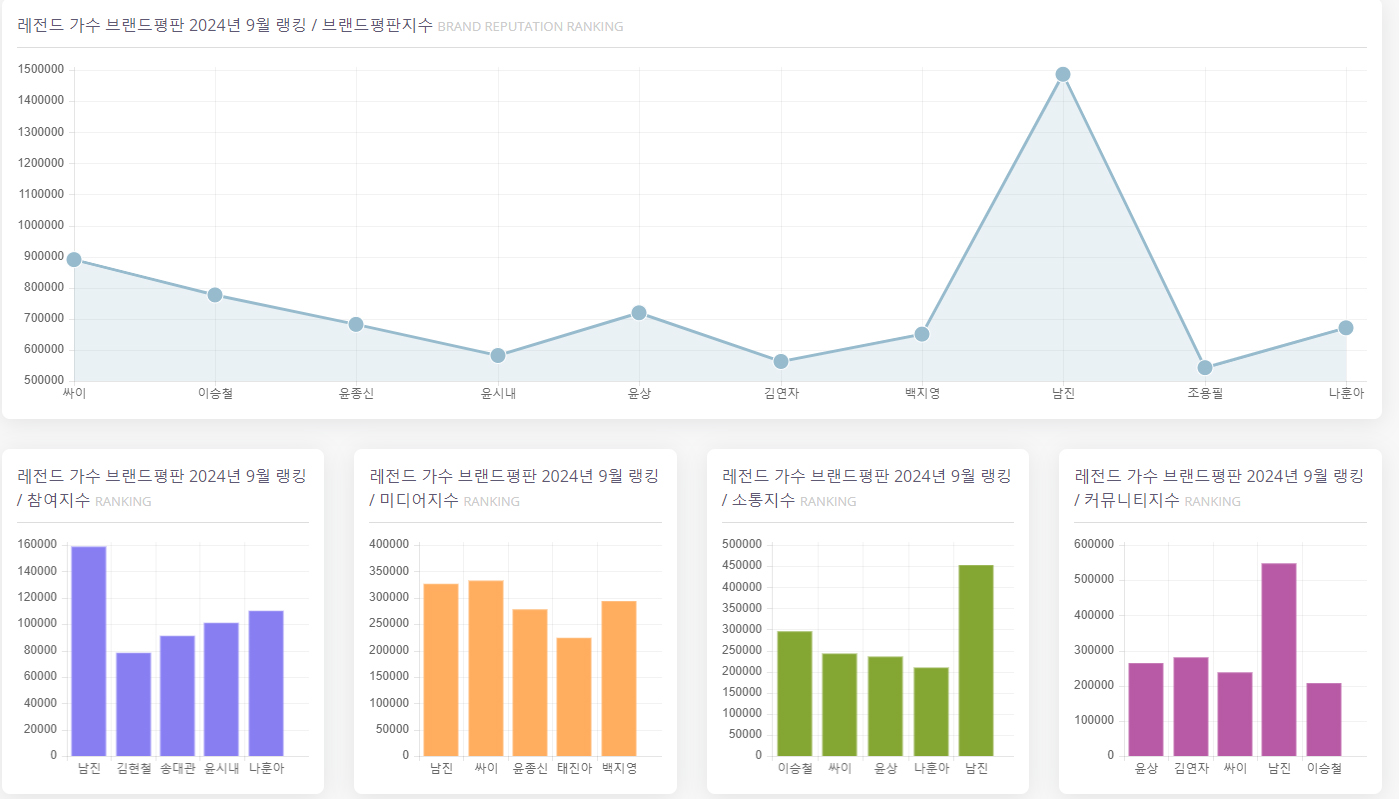
Task: Select the magenta 김연자 bar
Action: (1191, 706)
